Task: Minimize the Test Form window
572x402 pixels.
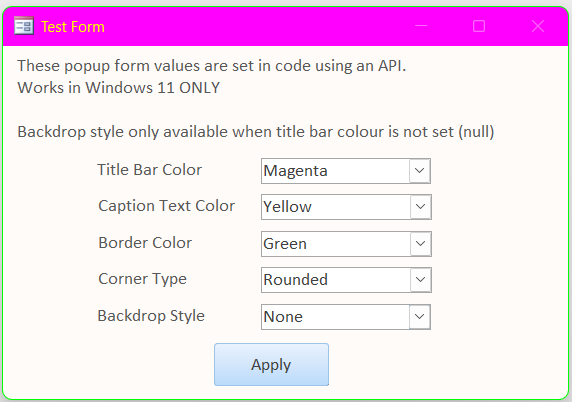Action: pos(421,26)
